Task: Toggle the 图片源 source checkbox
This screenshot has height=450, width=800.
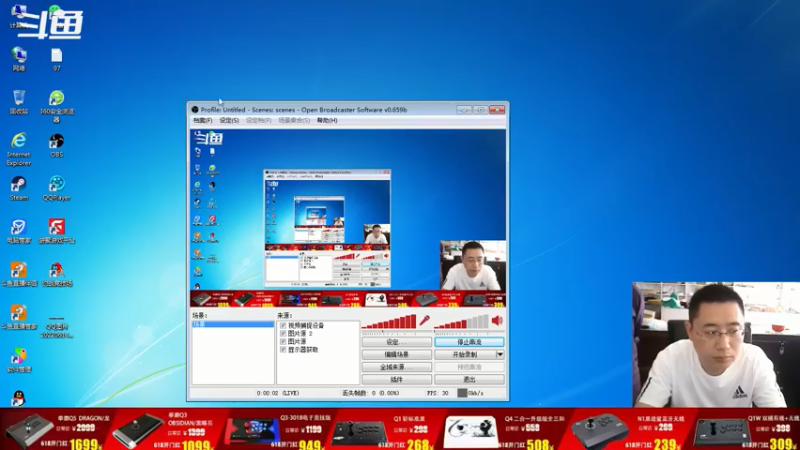Action: [283, 341]
